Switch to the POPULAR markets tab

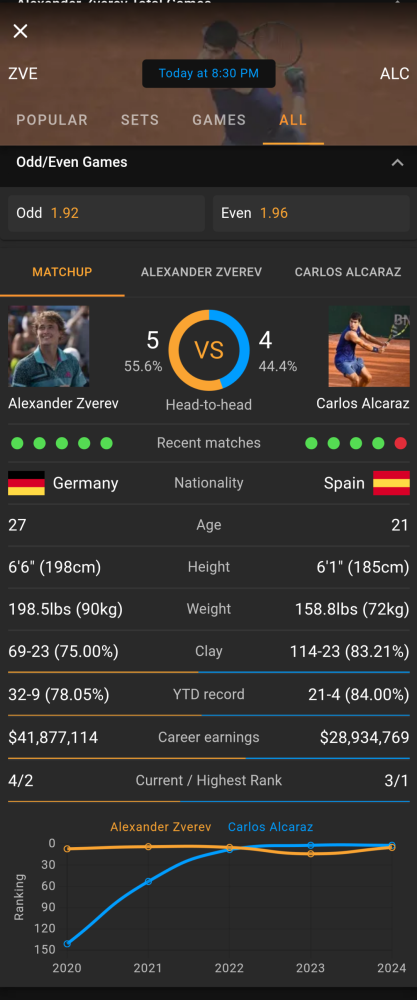(x=52, y=120)
